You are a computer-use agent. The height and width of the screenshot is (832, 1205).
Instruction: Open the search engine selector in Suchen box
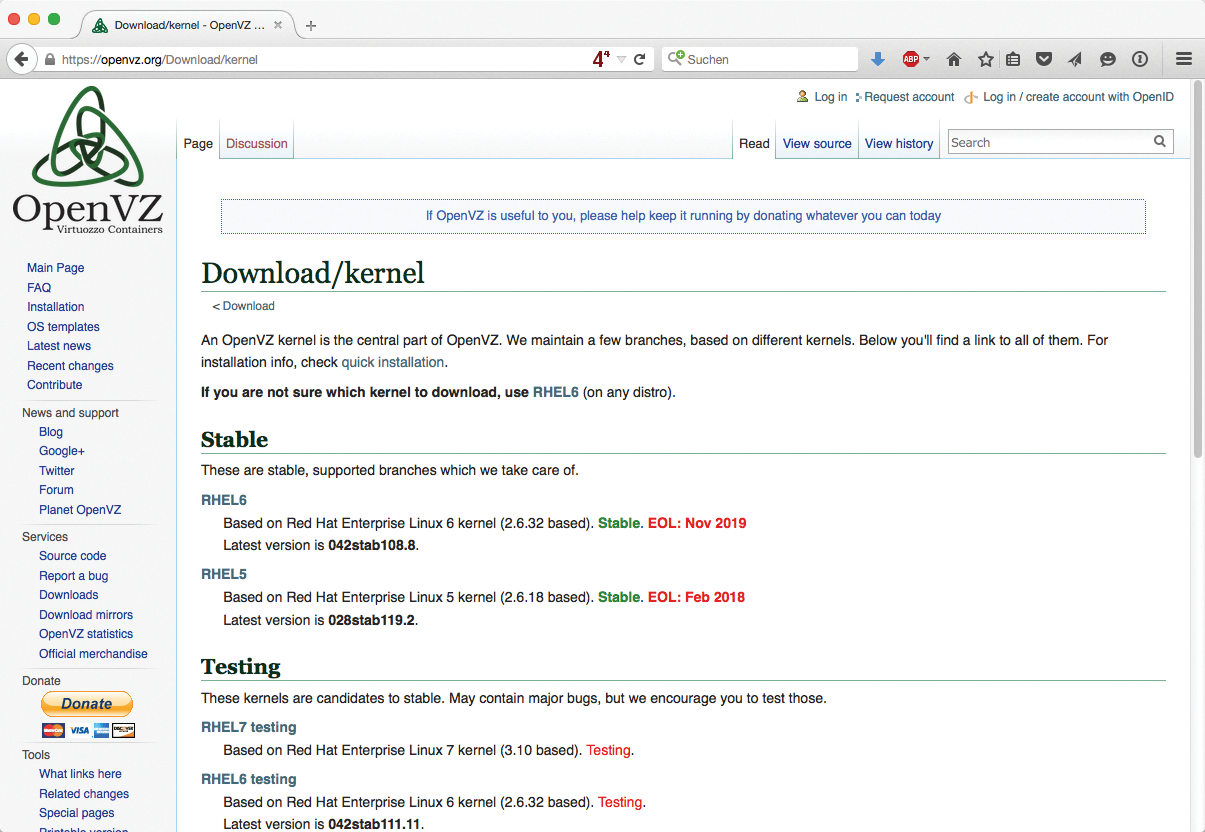click(677, 59)
